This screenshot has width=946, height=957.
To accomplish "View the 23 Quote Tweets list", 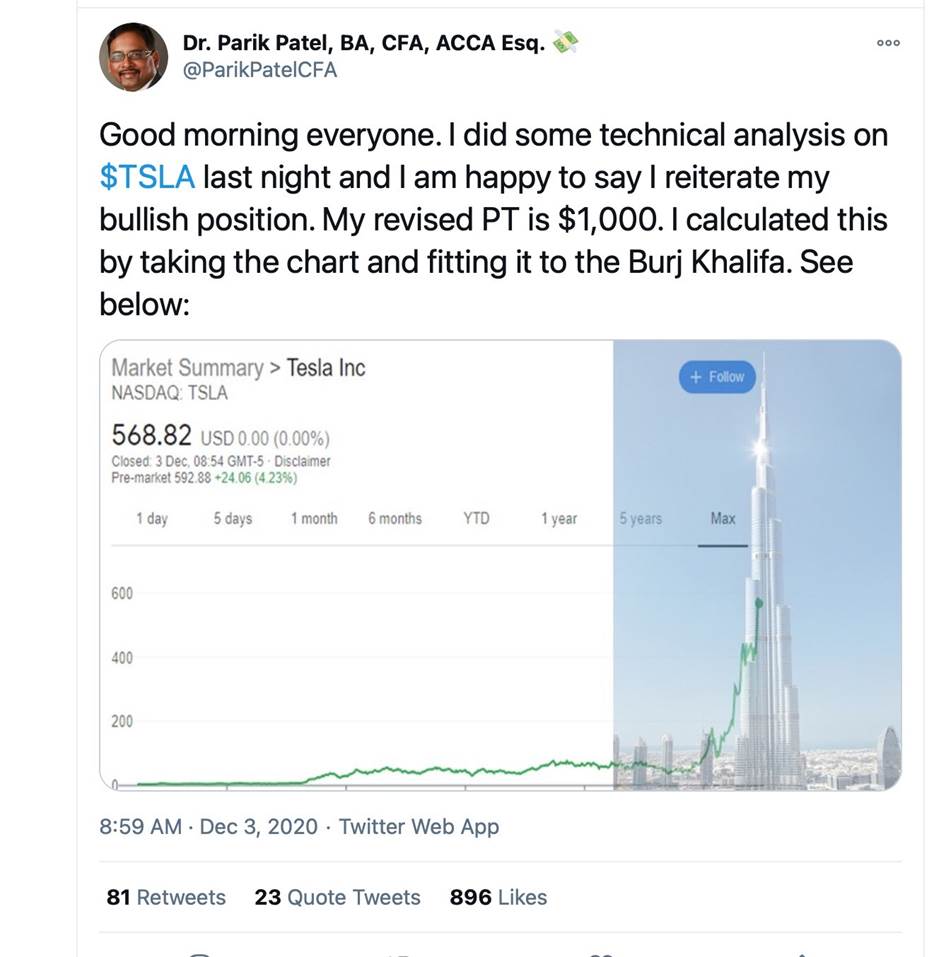I will [x=337, y=897].
